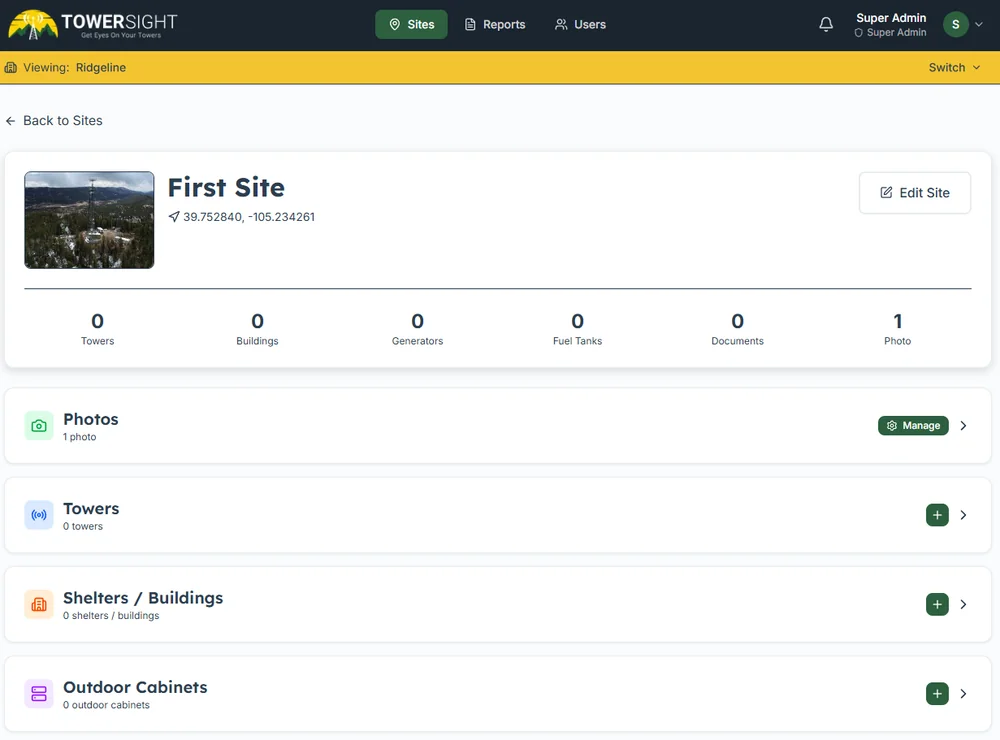Click the First Site title
Screen dimensions: 1000x740
coord(226,188)
